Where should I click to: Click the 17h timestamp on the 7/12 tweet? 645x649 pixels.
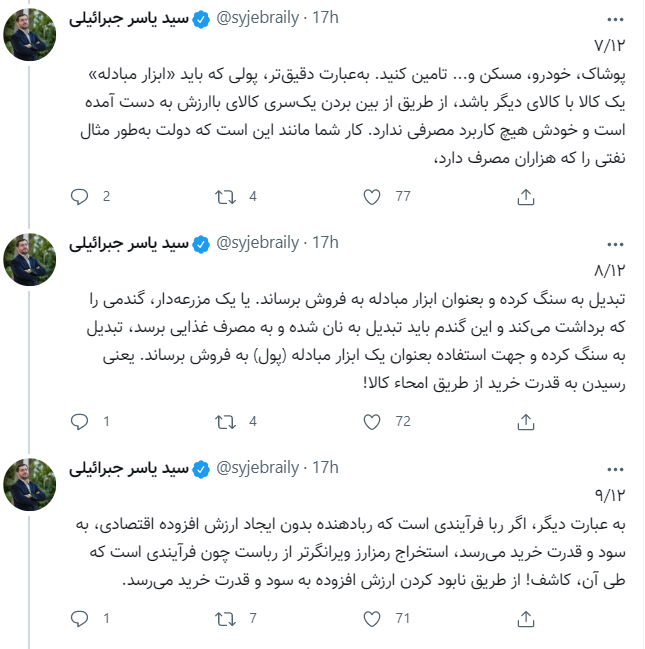(326, 19)
